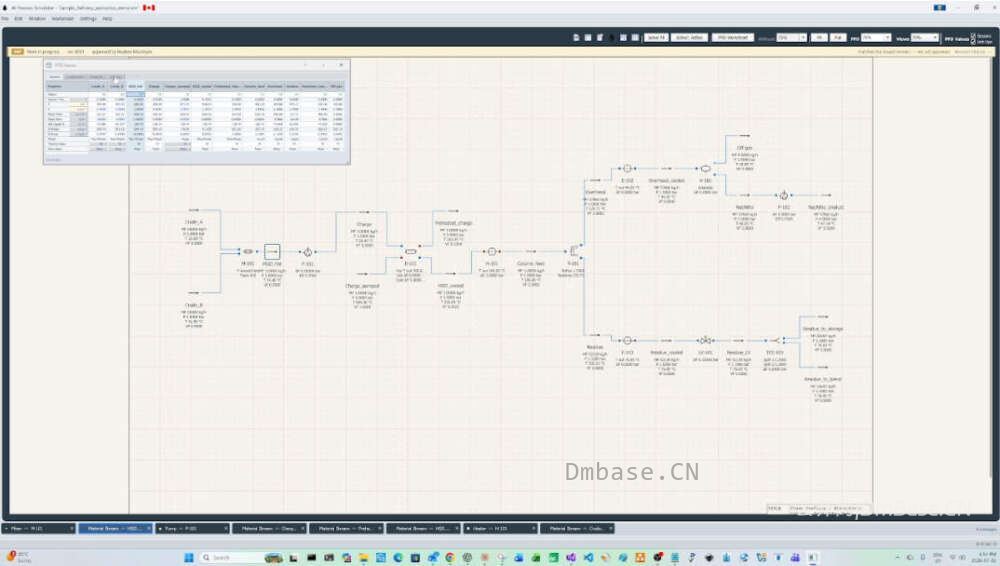The height and width of the screenshot is (566, 1000).
Task: Open the PFD zoom percentage dropdown
Action: pos(876,38)
